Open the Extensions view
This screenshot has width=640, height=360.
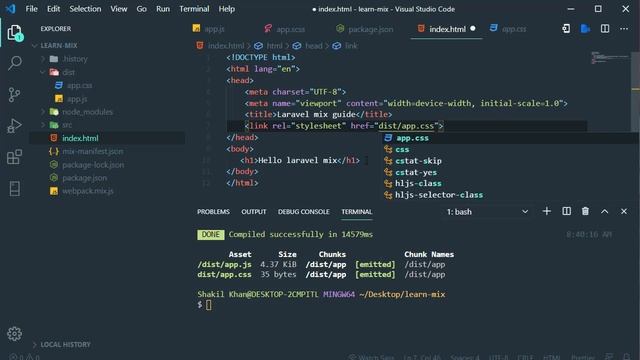[14, 157]
